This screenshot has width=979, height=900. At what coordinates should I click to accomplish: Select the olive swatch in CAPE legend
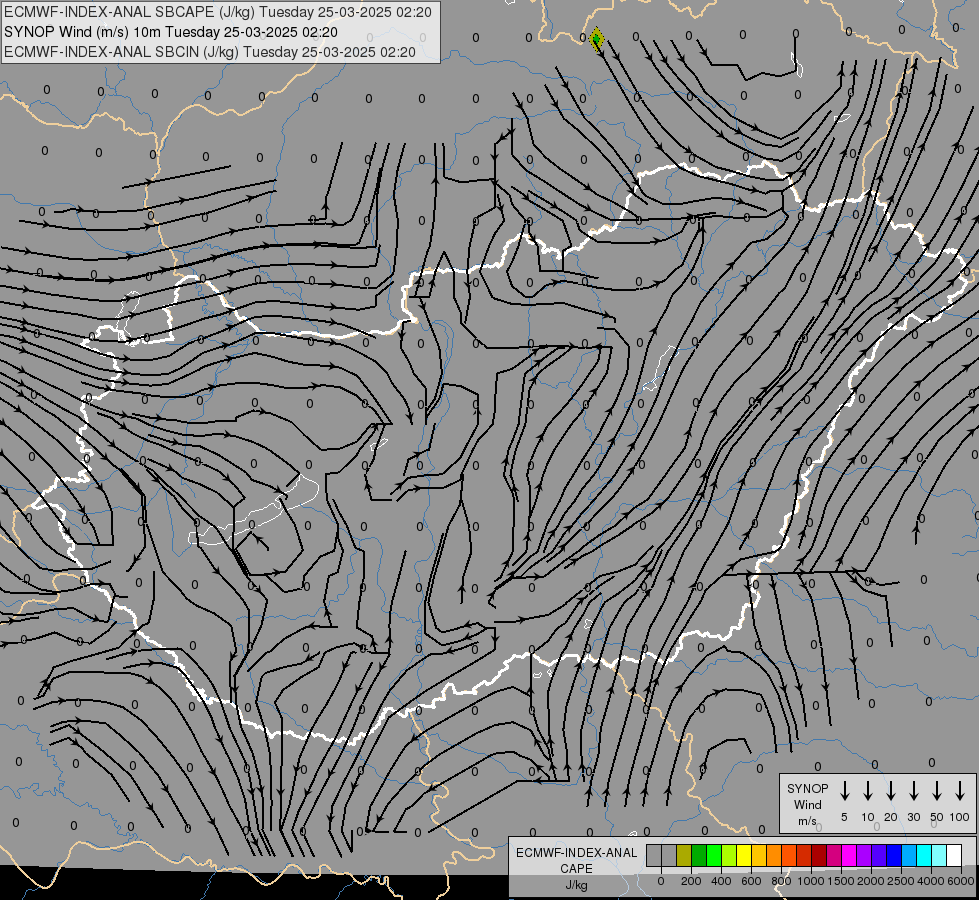click(x=684, y=855)
